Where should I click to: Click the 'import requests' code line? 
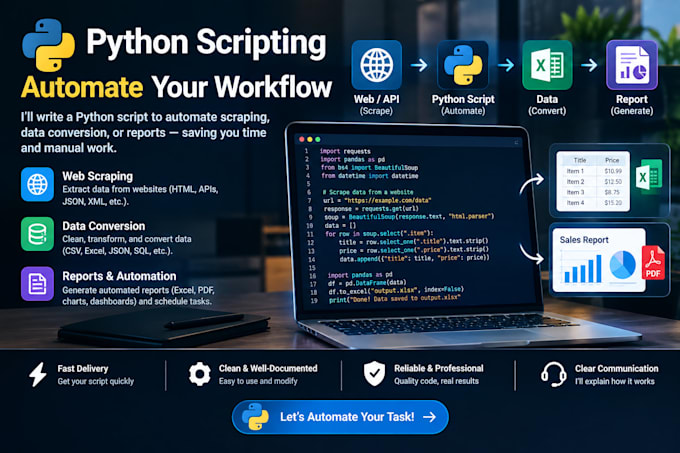click(x=345, y=151)
